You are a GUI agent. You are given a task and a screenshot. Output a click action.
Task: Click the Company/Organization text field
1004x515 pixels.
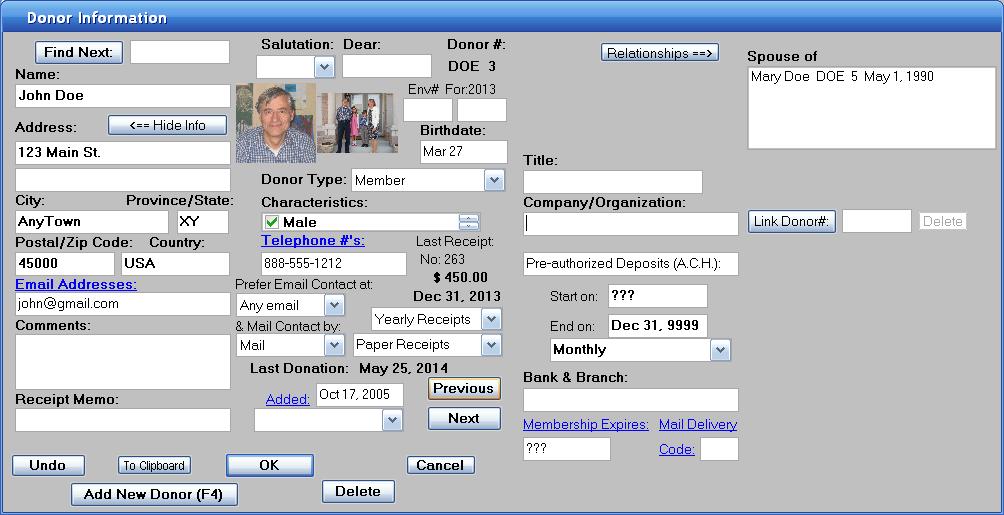pyautogui.click(x=630, y=224)
